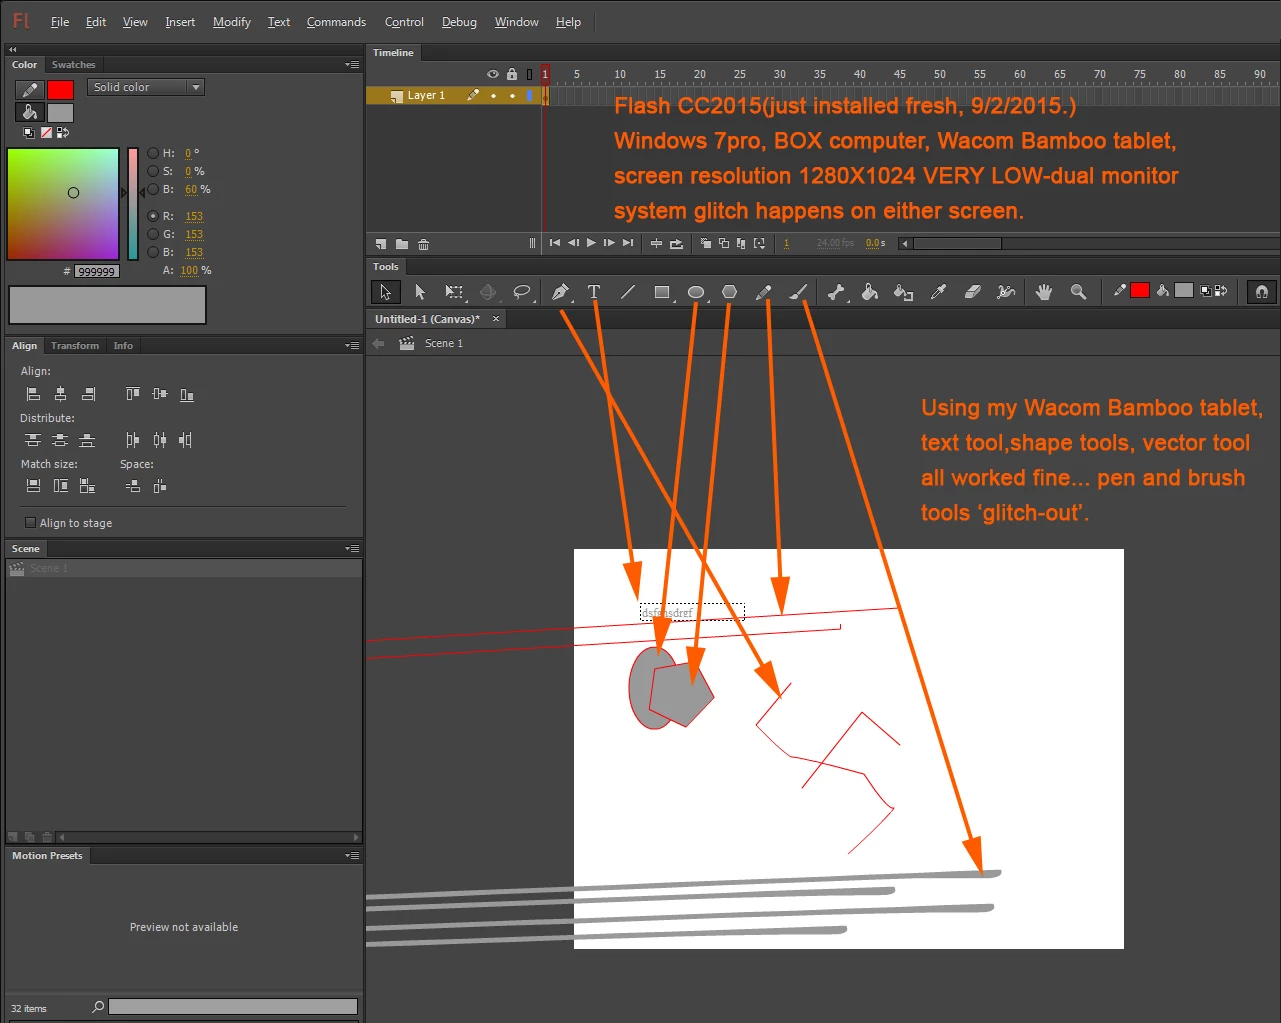Toggle outline color box for Layer 1
The width and height of the screenshot is (1281, 1023).
coord(530,96)
